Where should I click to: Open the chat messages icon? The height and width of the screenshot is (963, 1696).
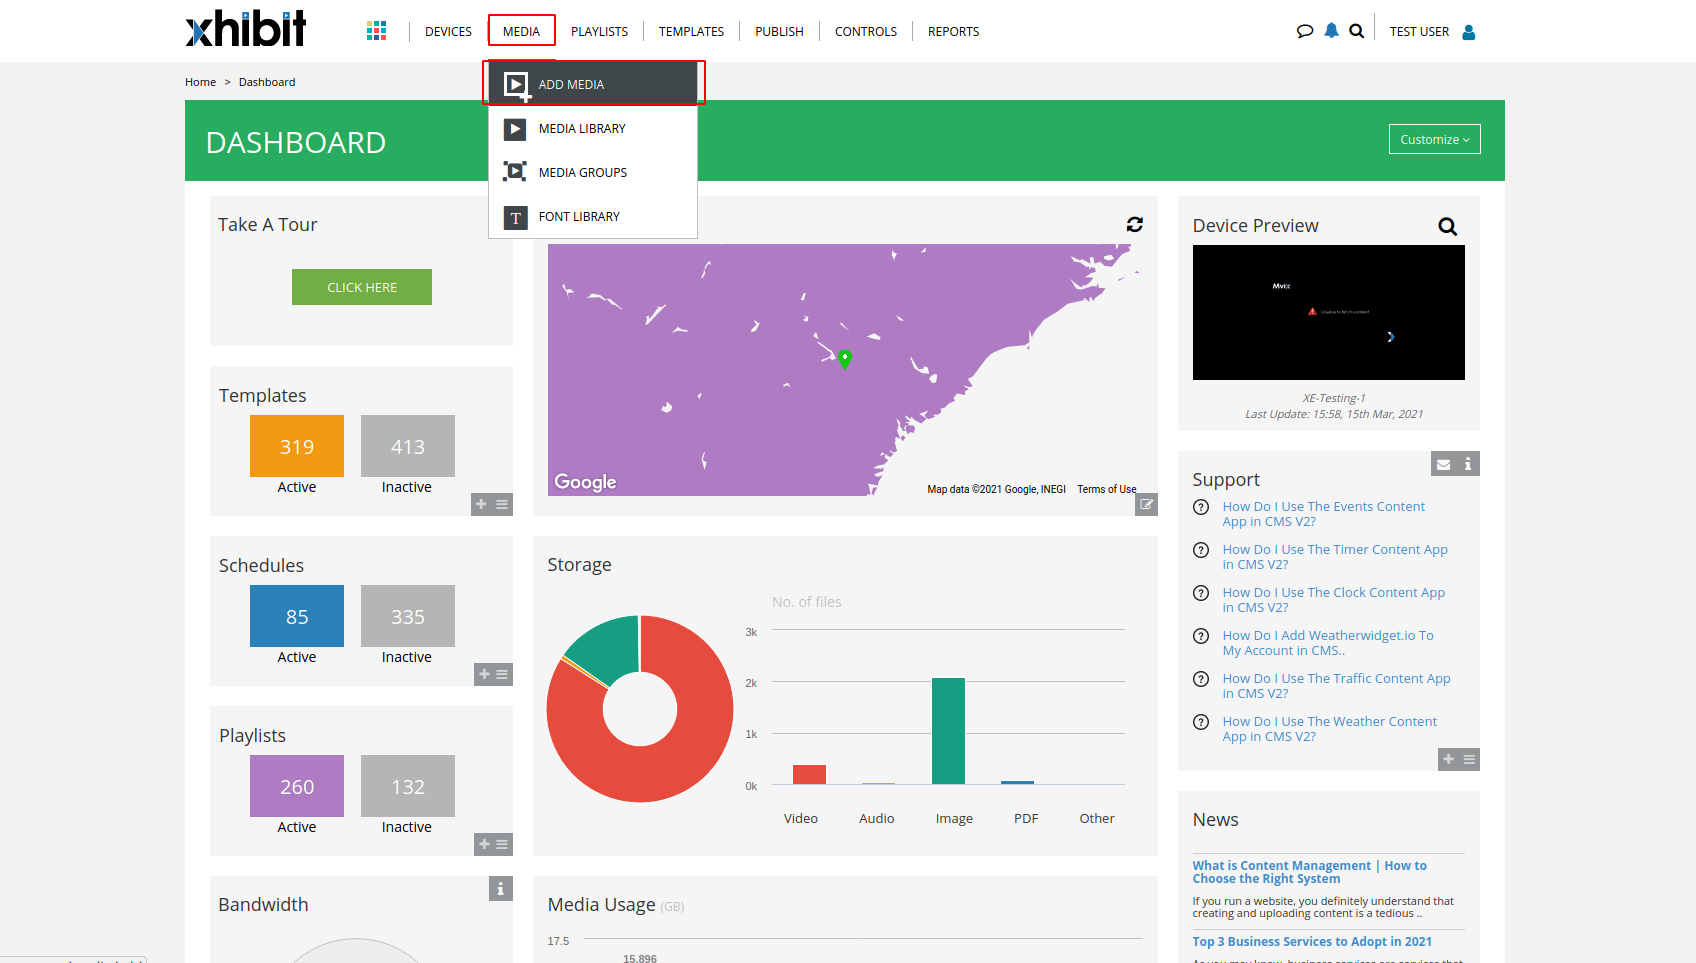(x=1304, y=31)
